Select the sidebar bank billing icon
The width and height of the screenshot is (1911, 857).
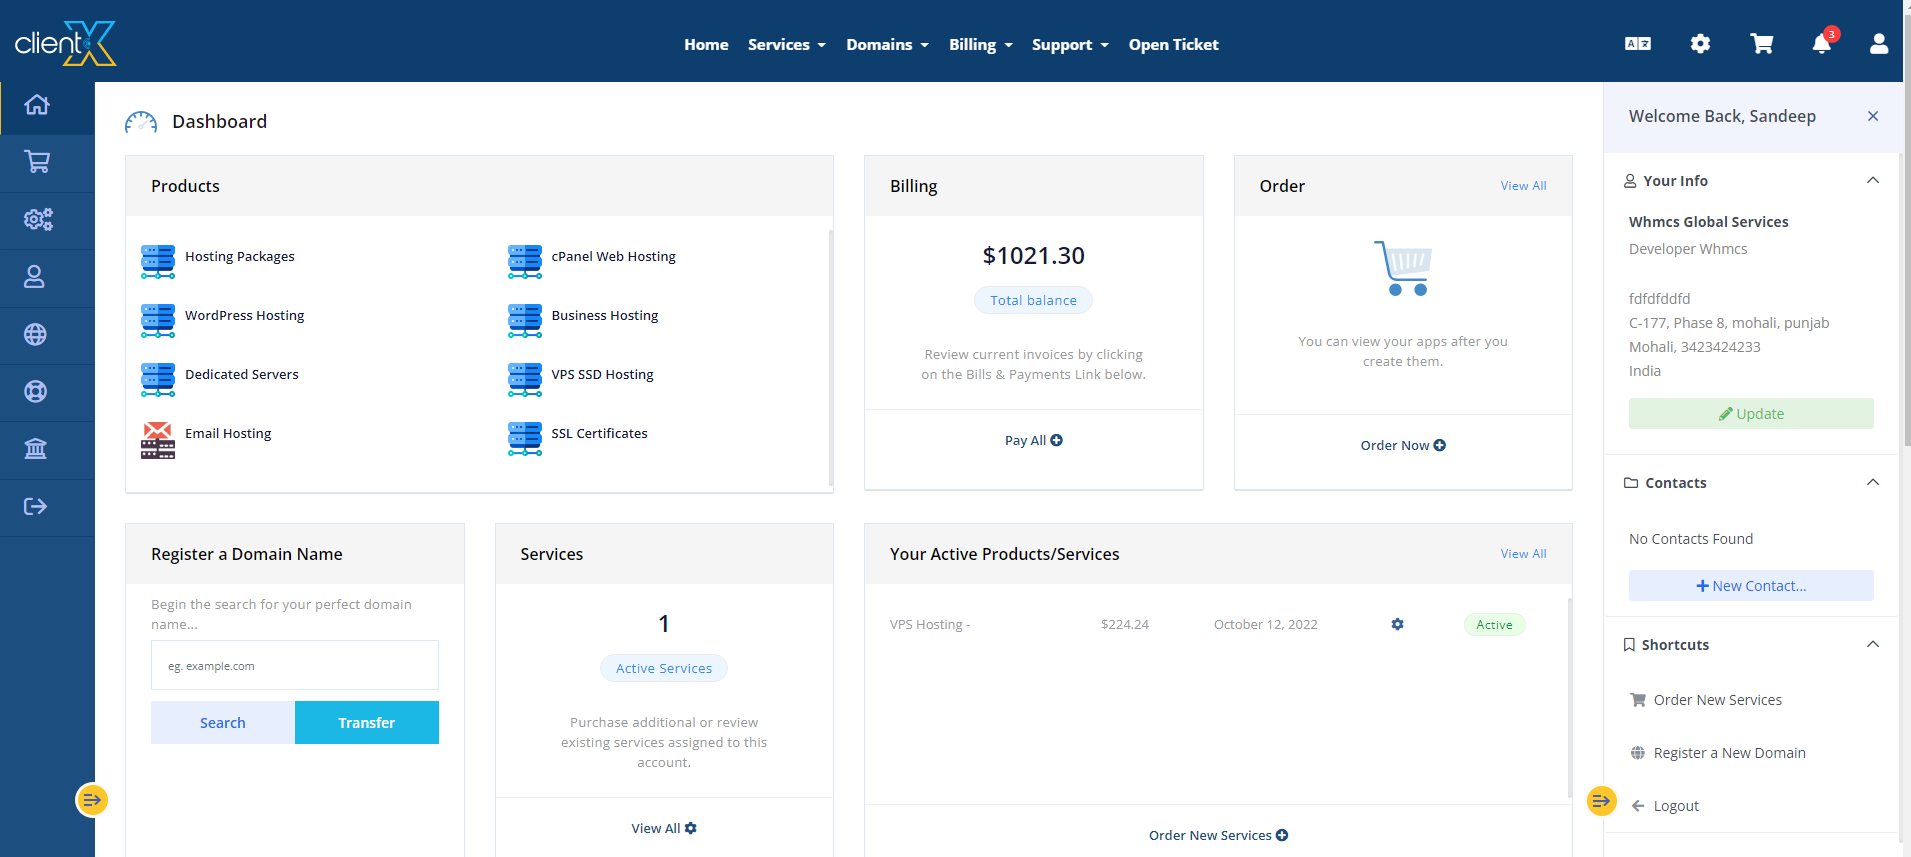pyautogui.click(x=36, y=449)
